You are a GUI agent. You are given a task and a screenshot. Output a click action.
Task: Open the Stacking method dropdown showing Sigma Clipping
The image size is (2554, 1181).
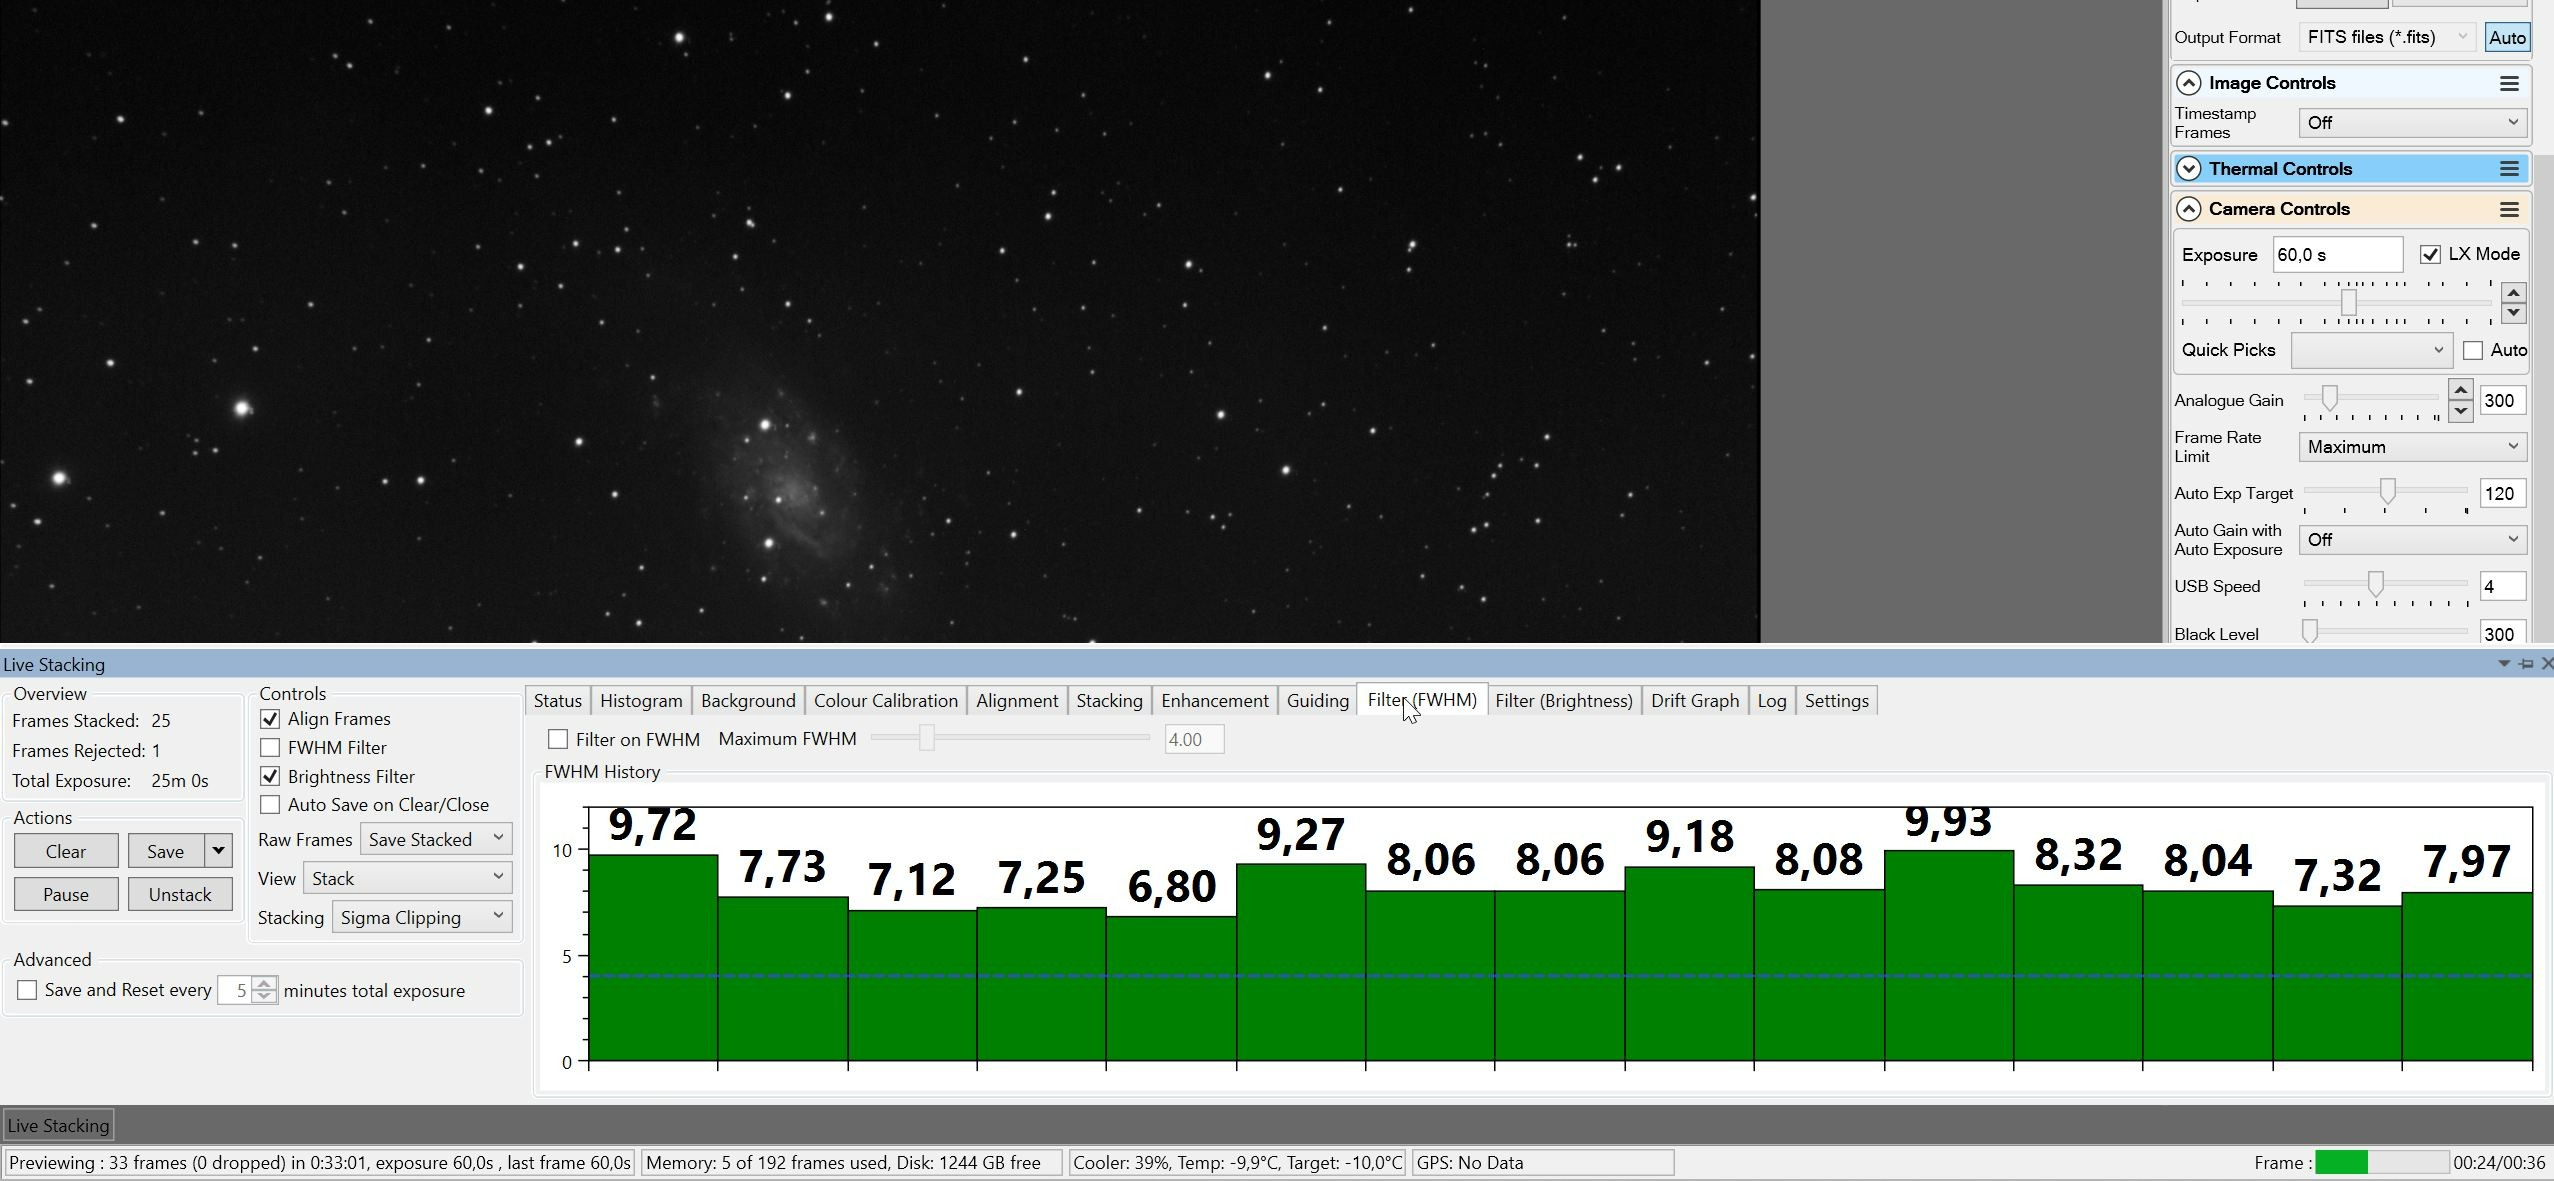(x=422, y=917)
